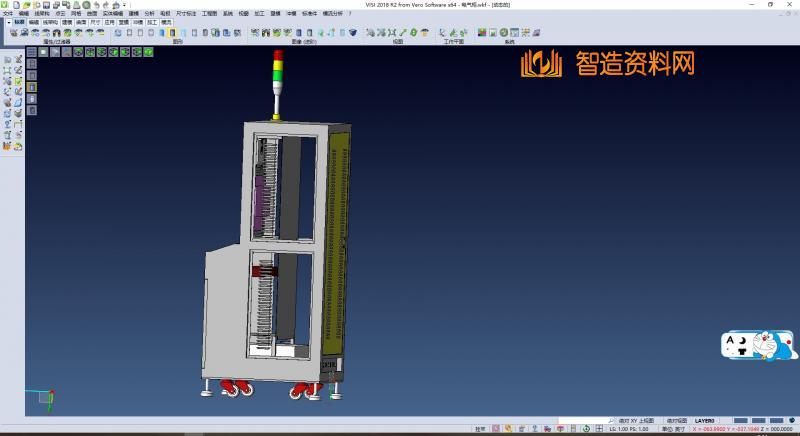This screenshot has width=800, height=436.
Task: Open the LAYER0 layer selector in status bar
Action: pos(704,421)
